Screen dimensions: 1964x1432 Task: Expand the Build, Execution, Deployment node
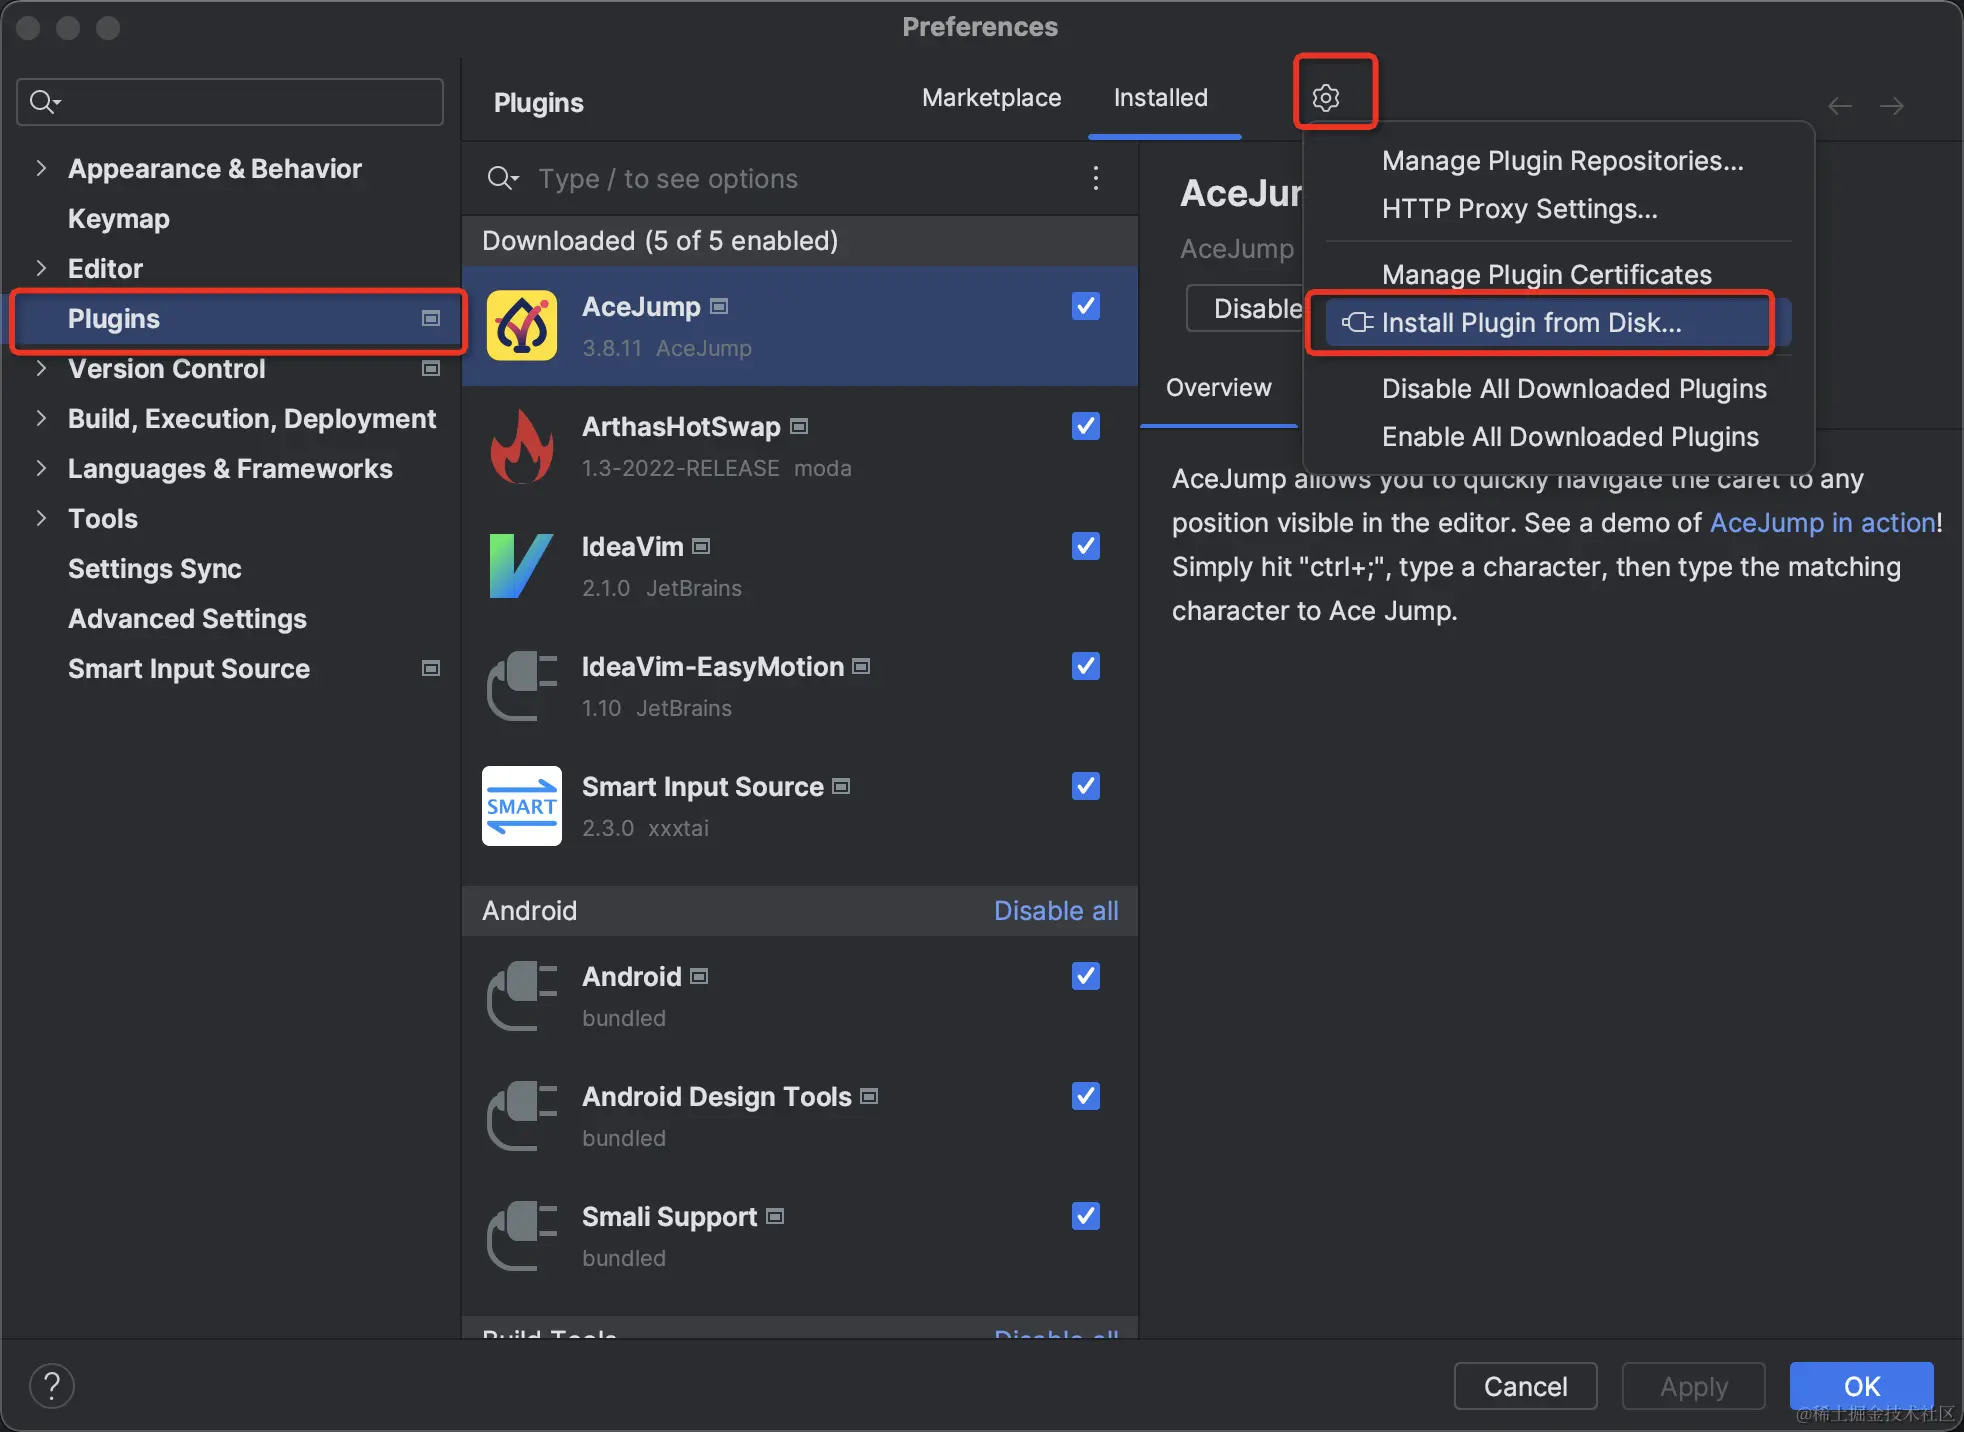click(x=41, y=418)
